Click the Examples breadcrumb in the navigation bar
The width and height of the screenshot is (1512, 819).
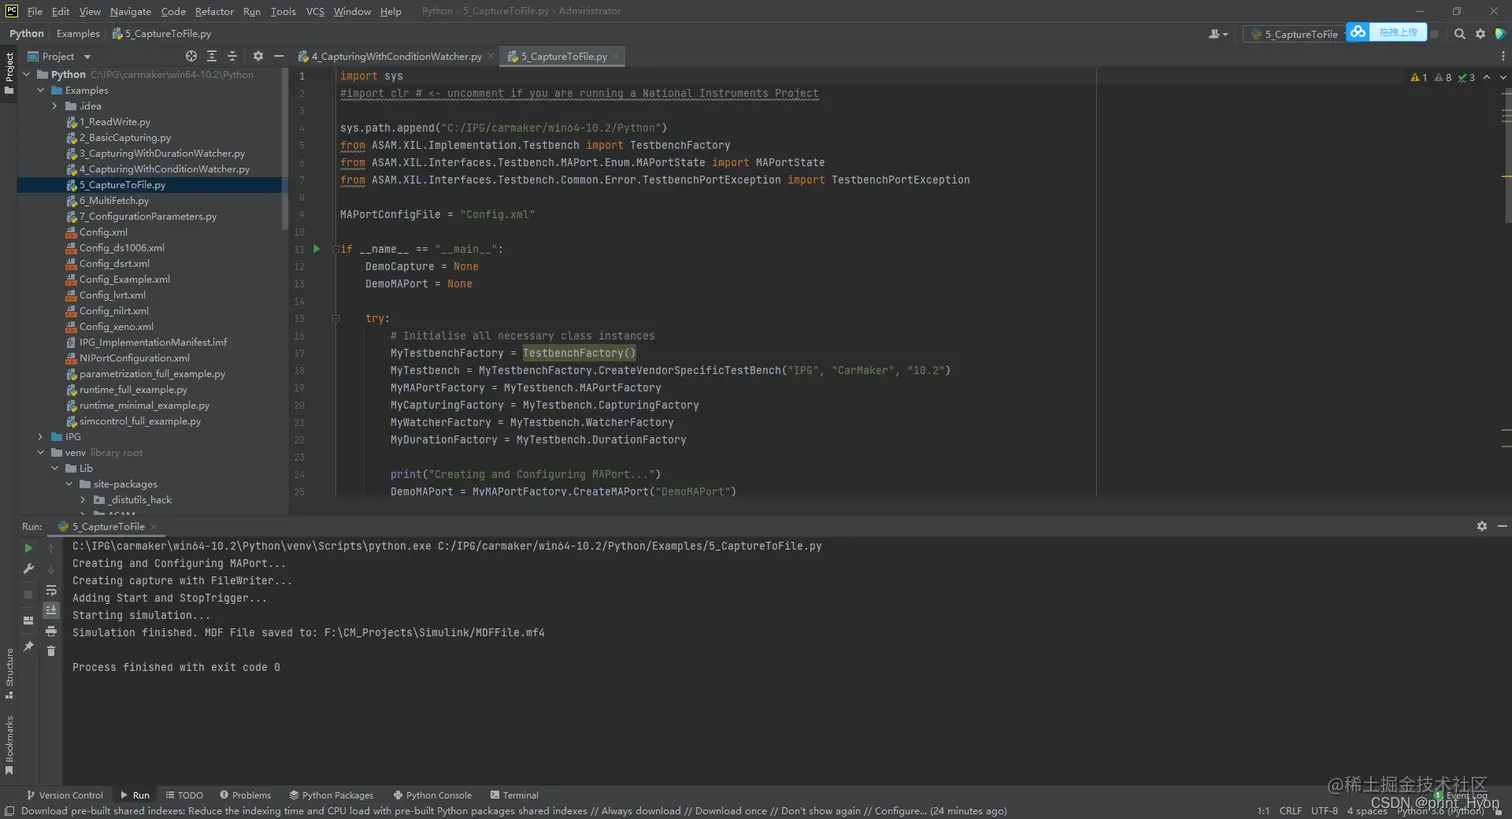click(x=78, y=34)
